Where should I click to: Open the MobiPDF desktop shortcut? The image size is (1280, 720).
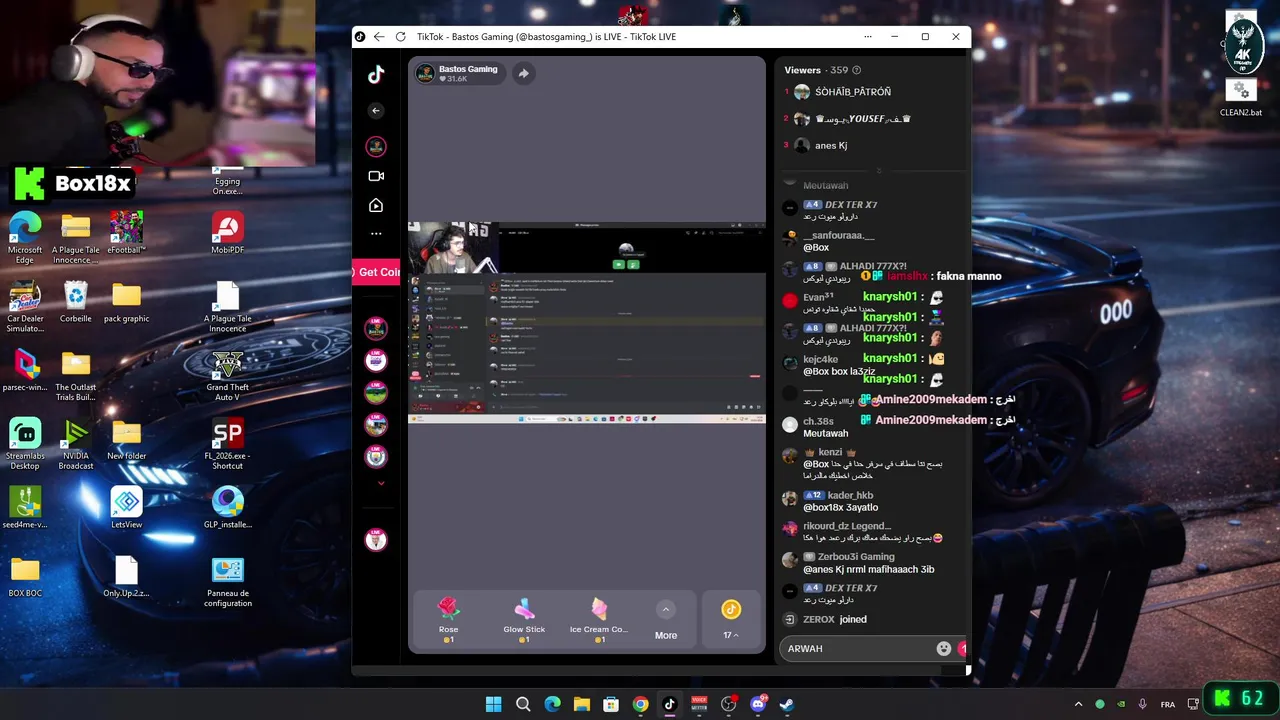coord(228,232)
